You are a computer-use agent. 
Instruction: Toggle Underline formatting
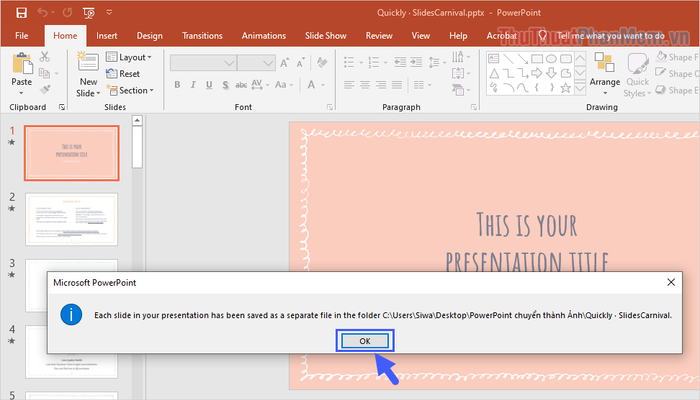point(209,85)
